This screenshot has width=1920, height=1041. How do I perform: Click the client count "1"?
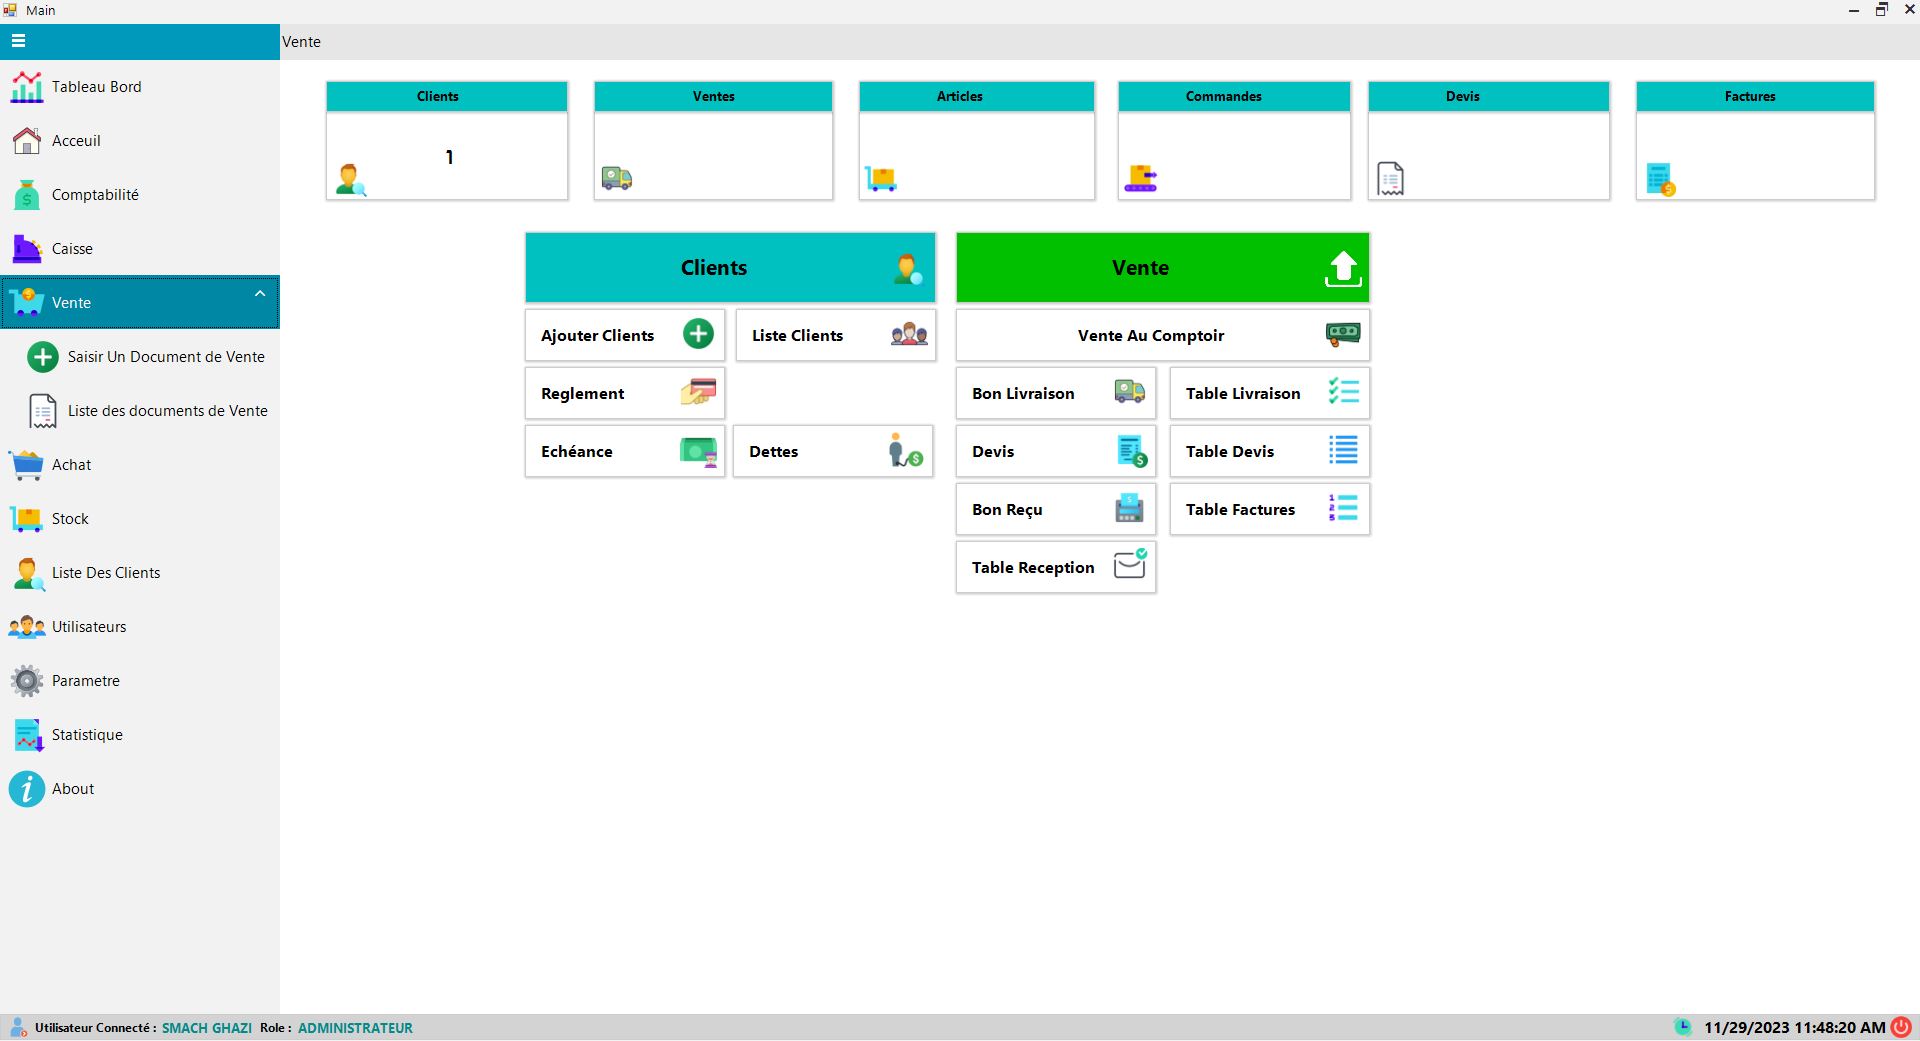[x=449, y=157]
